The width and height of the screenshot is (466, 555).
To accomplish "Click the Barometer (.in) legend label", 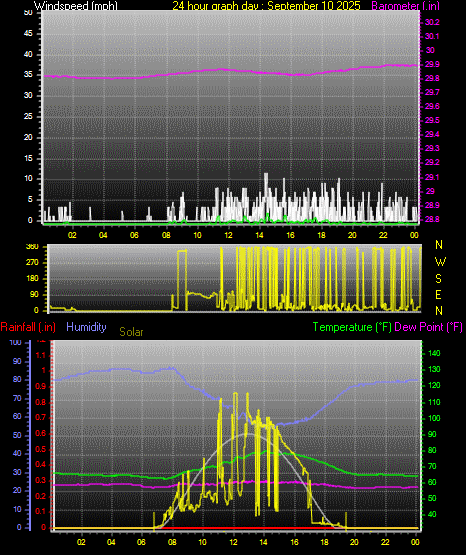I will [405, 6].
